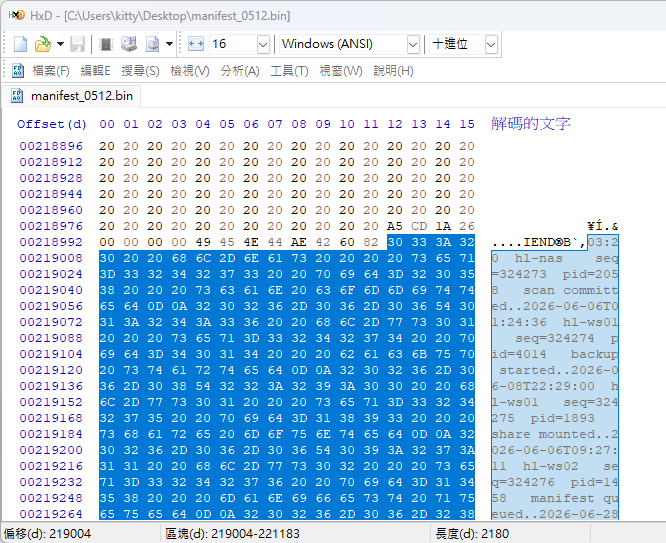The height and width of the screenshot is (543, 666).
Task: Click column header 15
Action: [467, 124]
